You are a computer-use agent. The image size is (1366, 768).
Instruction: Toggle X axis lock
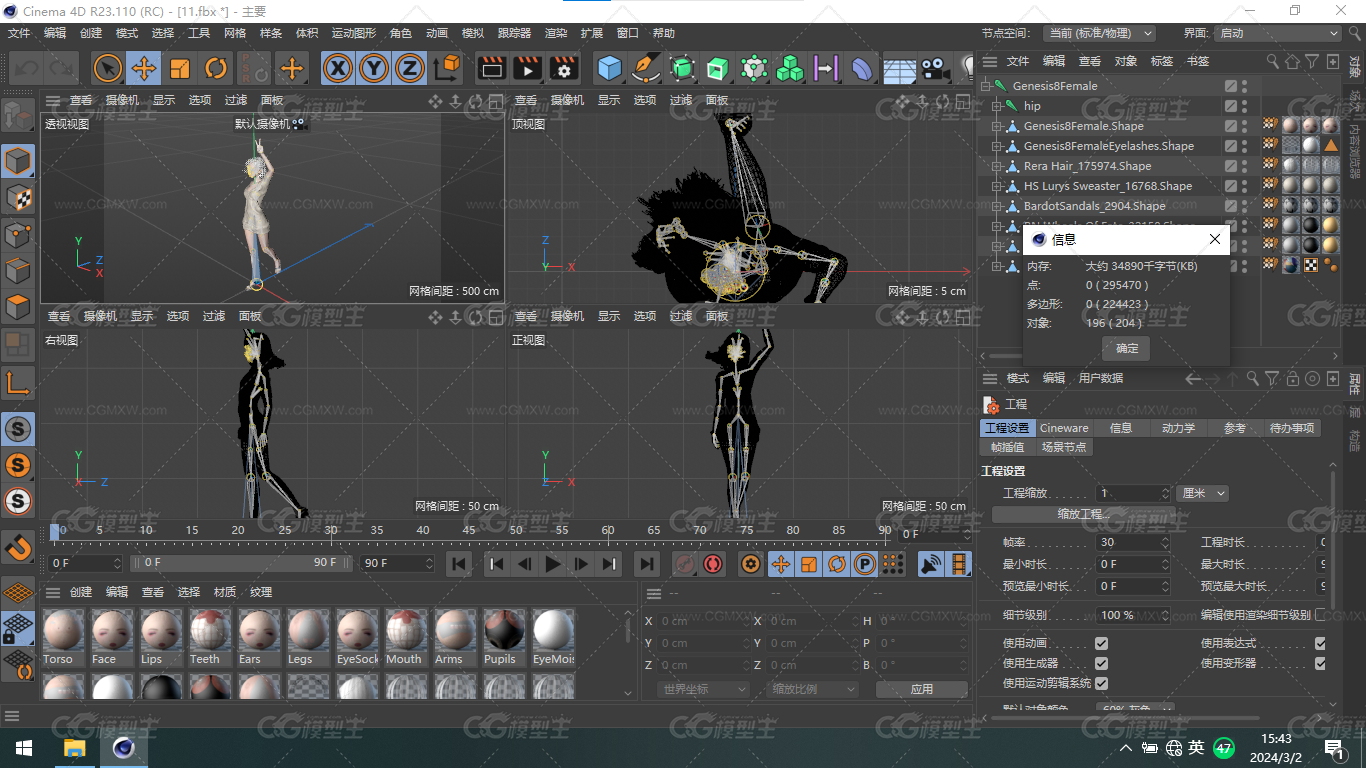(x=339, y=68)
